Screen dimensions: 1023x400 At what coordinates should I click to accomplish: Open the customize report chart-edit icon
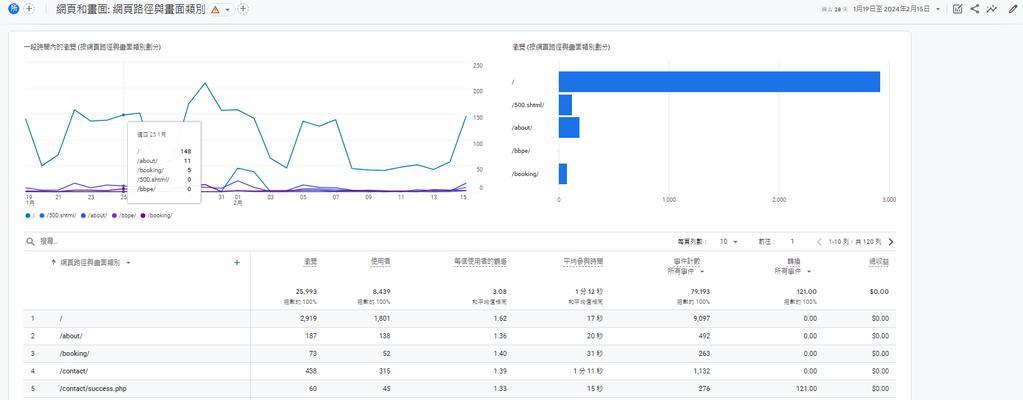(957, 9)
